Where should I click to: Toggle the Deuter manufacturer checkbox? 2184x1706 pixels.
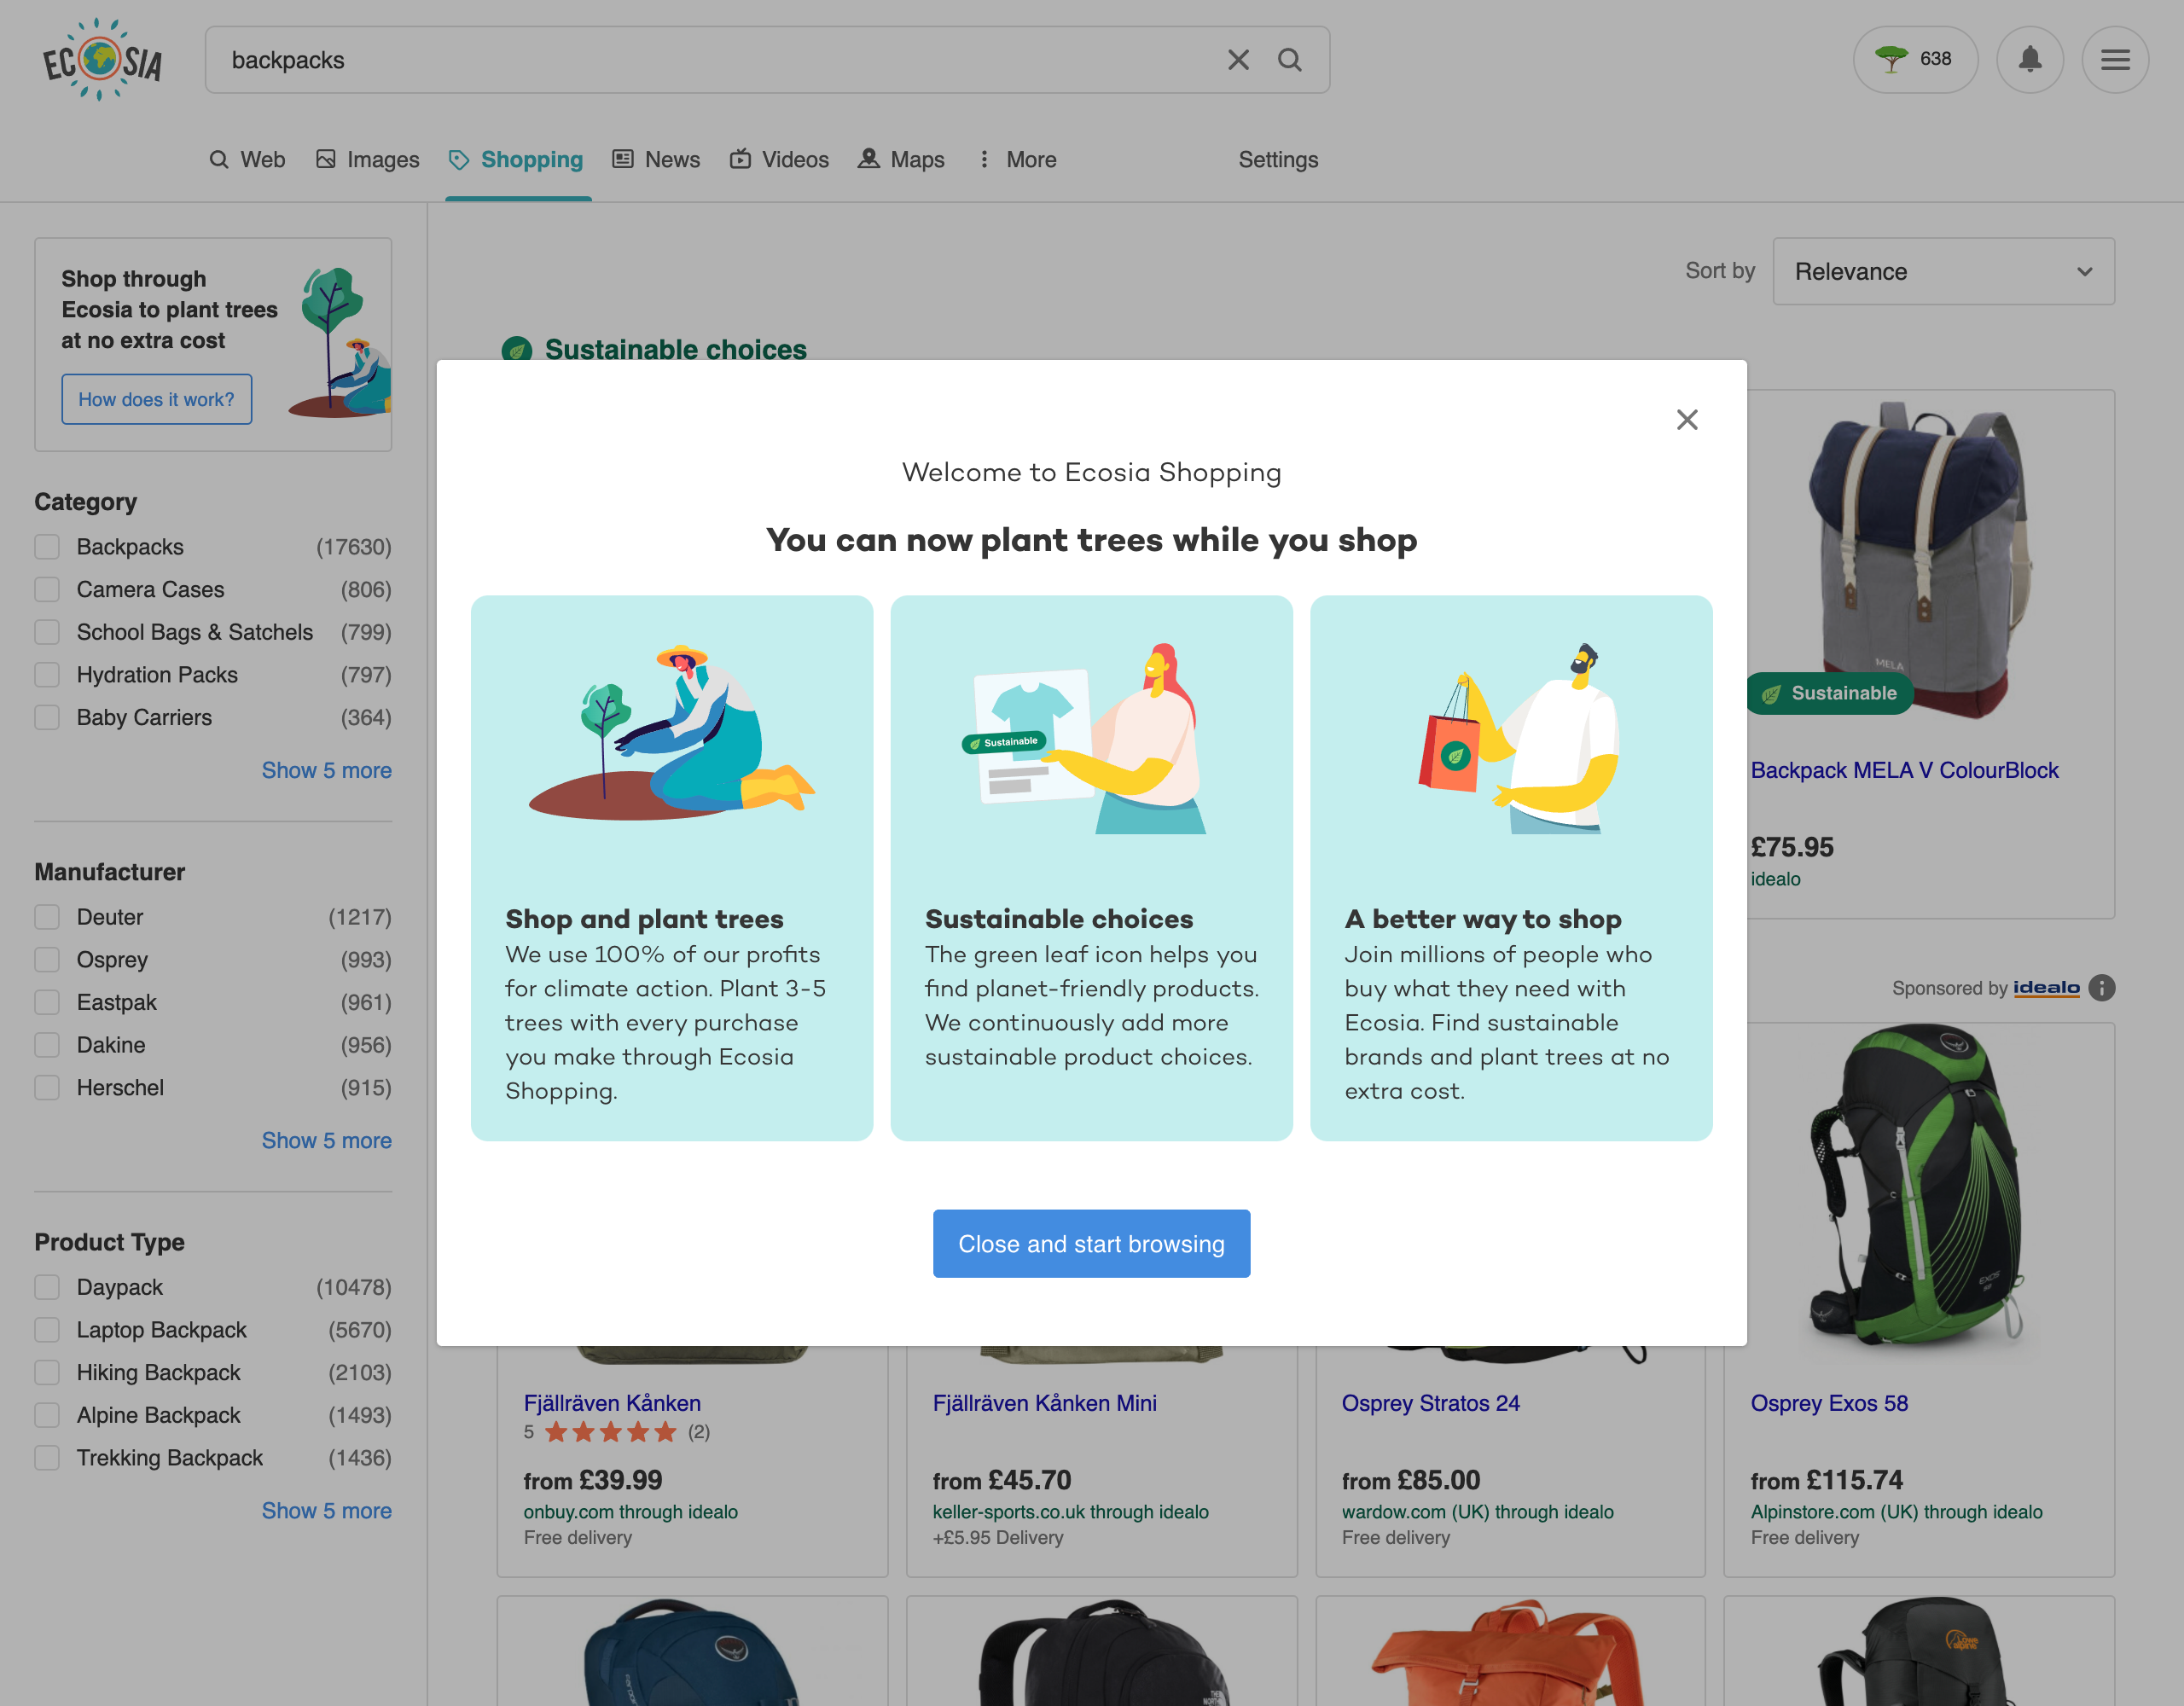pos(46,917)
